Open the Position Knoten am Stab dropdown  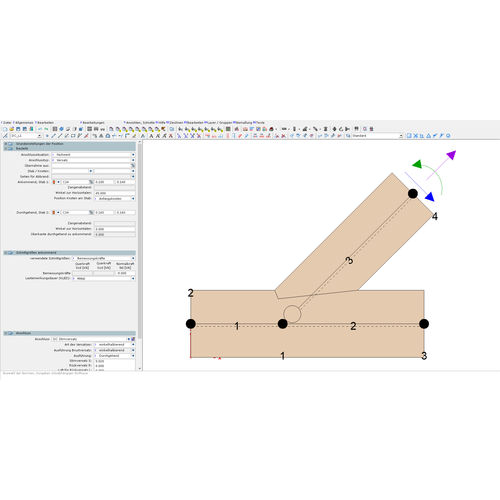(133, 199)
